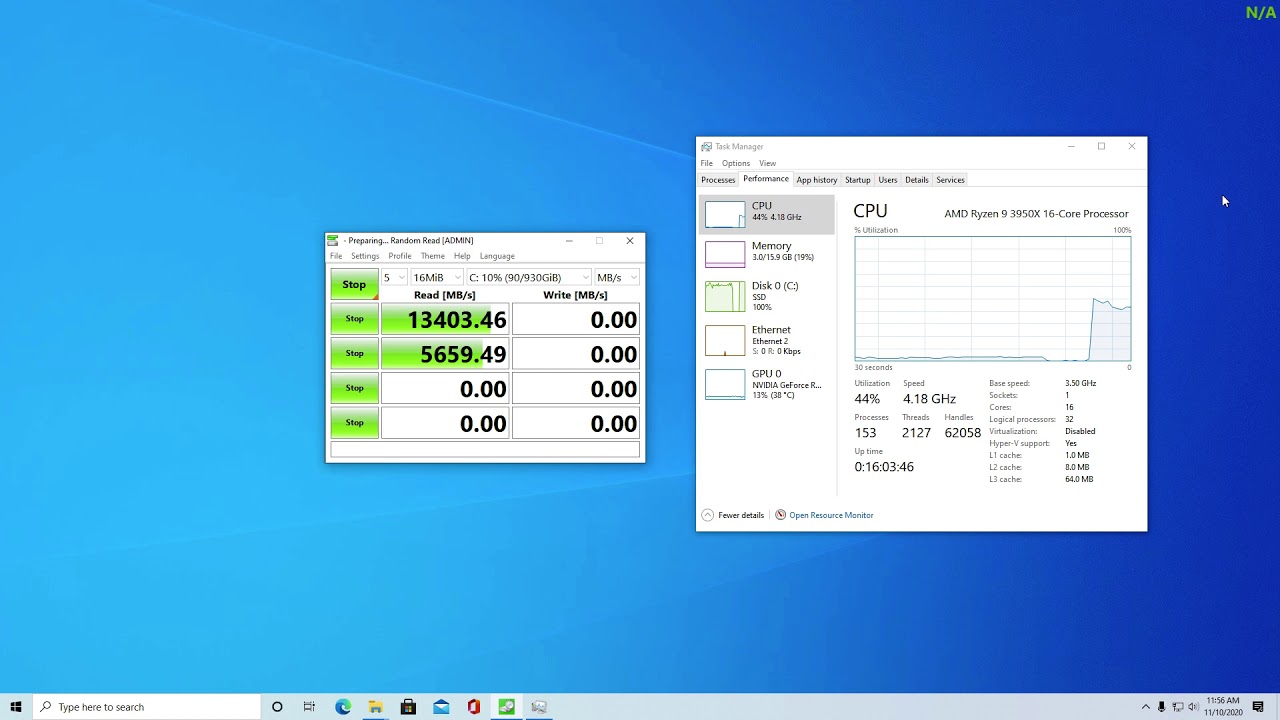The height and width of the screenshot is (720, 1280).
Task: Select Ethernet in the performance sidebar
Action: 767,340
